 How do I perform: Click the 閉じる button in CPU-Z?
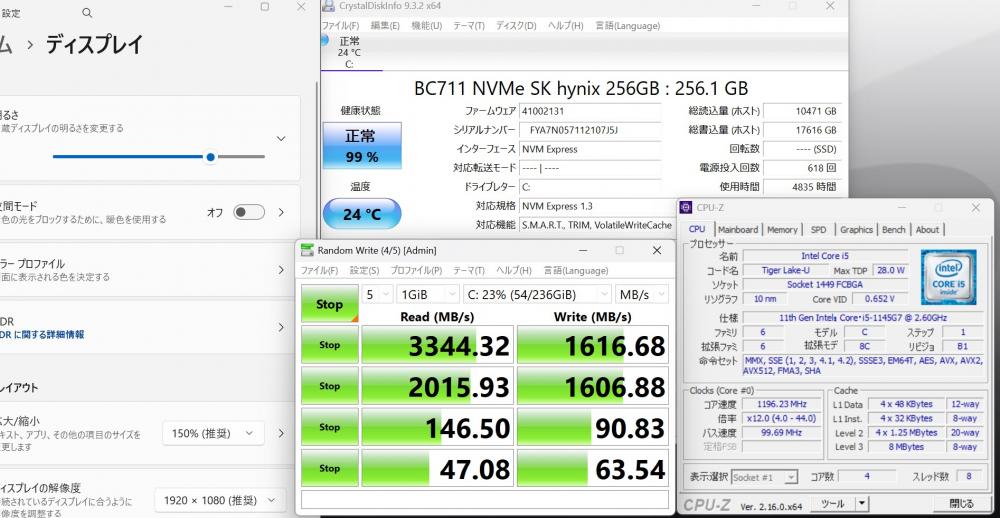tap(962, 503)
